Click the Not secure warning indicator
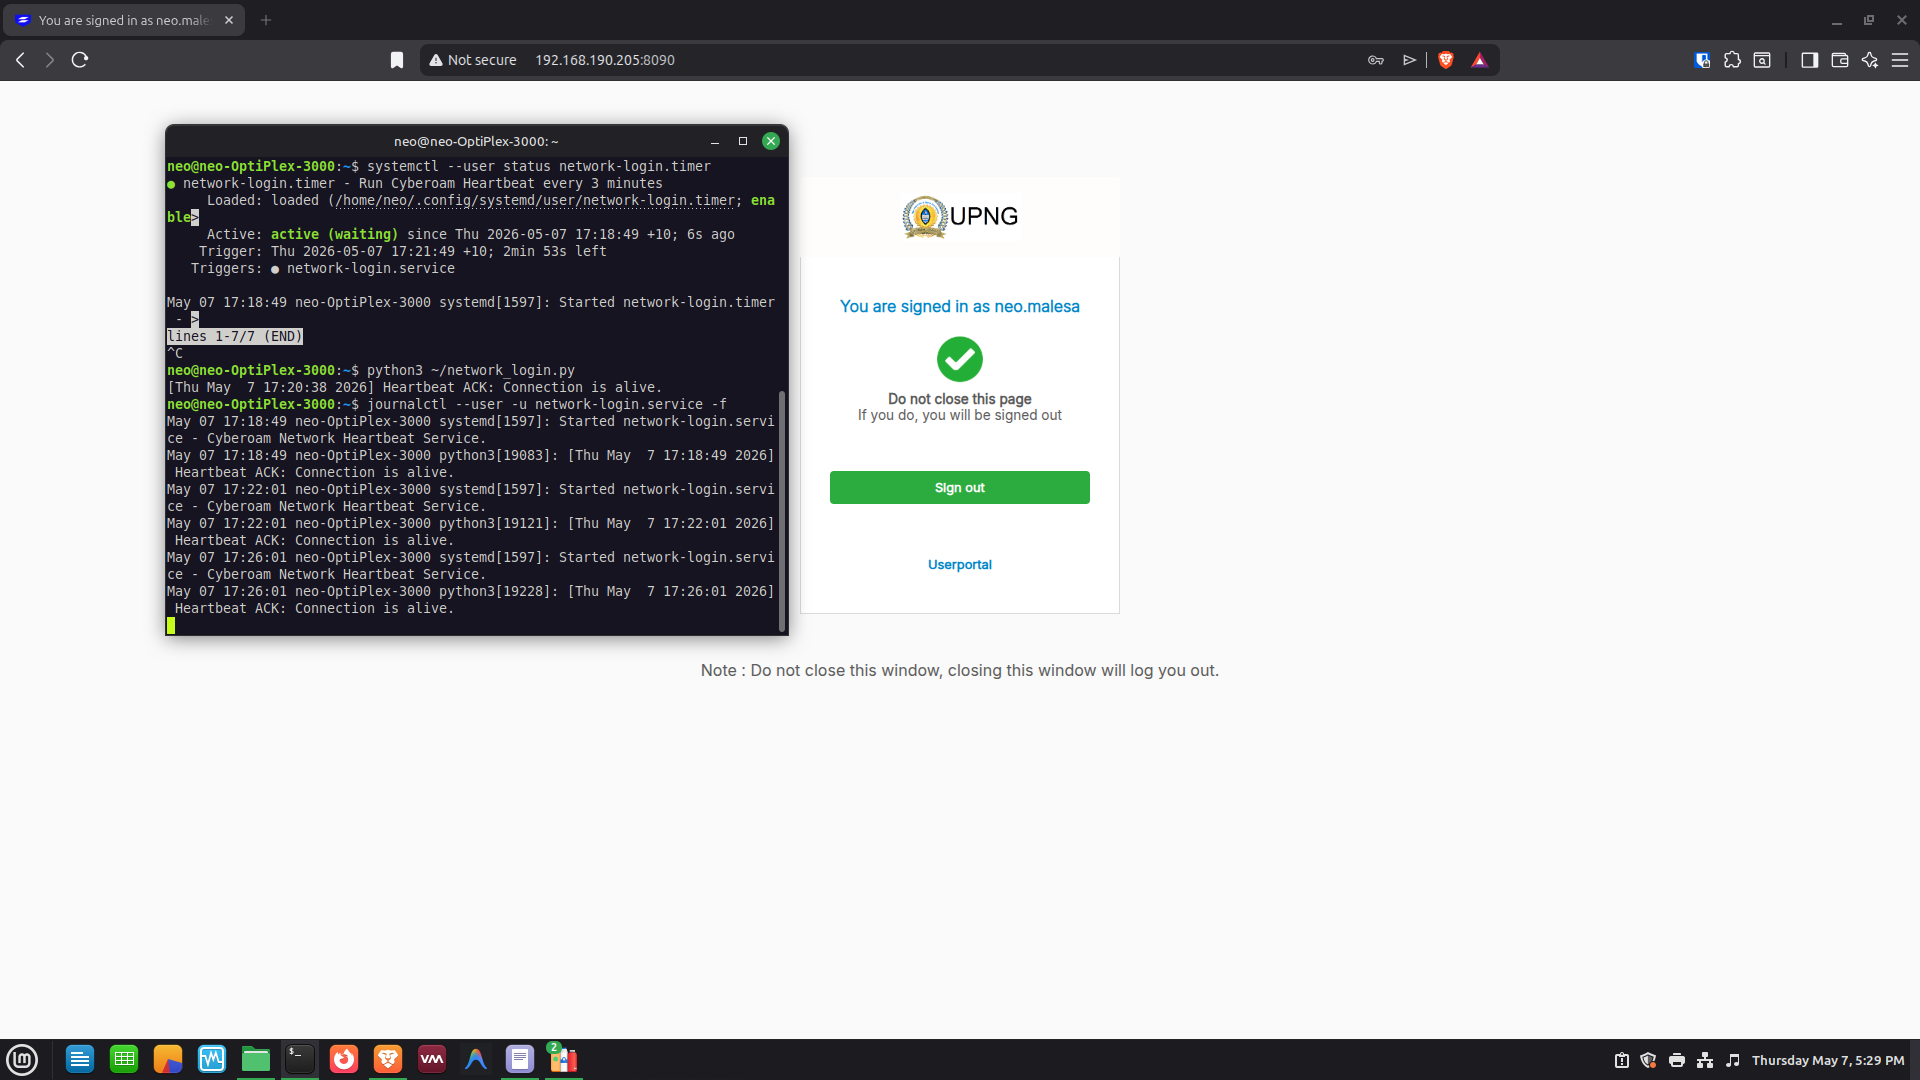 pos(473,60)
